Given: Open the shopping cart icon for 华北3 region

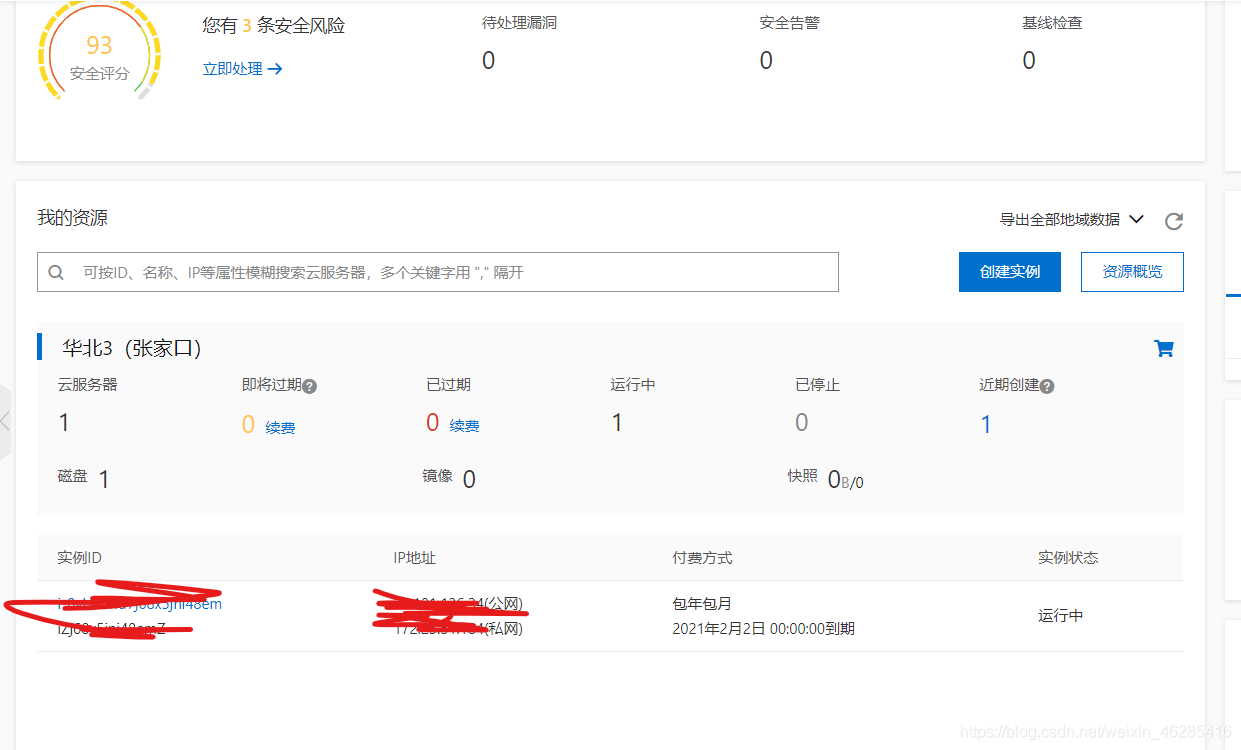Looking at the screenshot, I should pos(1163,348).
